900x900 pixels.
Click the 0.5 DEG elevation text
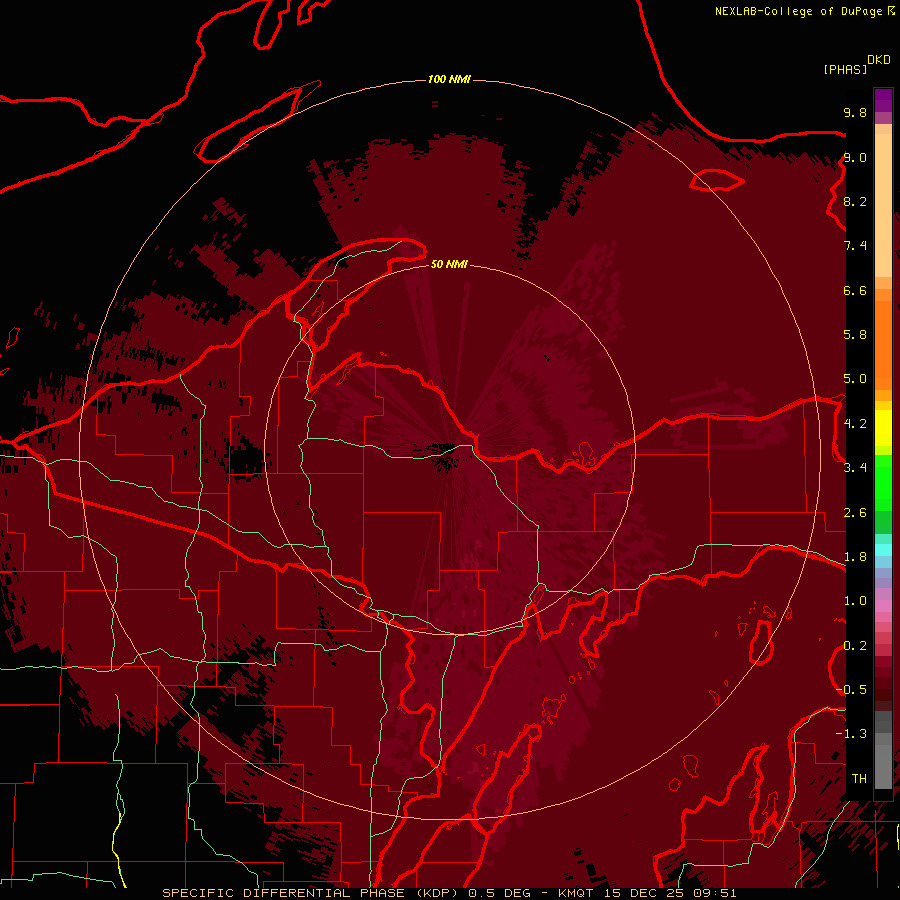coord(499,893)
